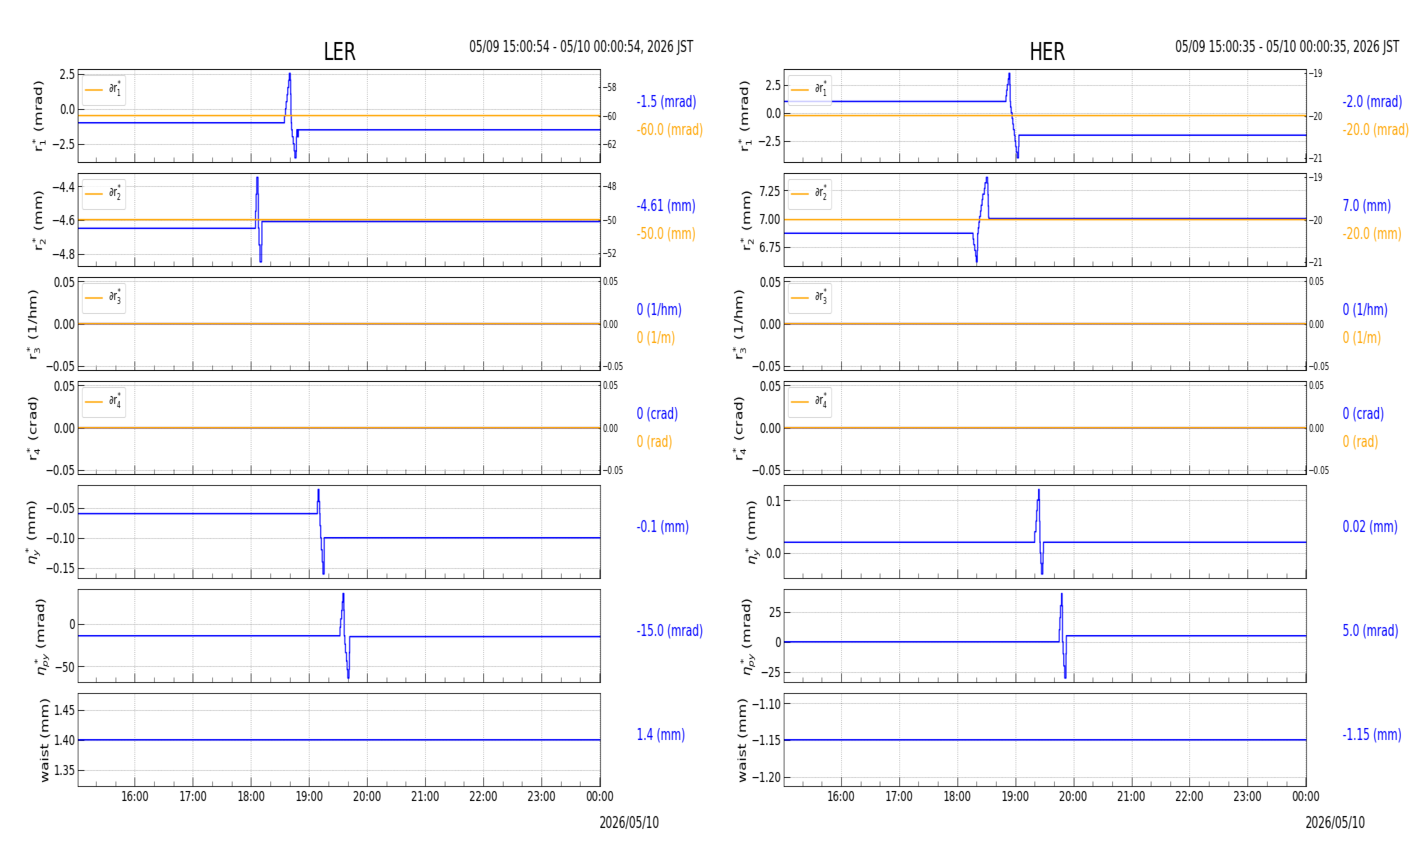Screen dimensions: 1412x864
Task: Click HER orange value 0 (rad)
Action: coord(1360,442)
